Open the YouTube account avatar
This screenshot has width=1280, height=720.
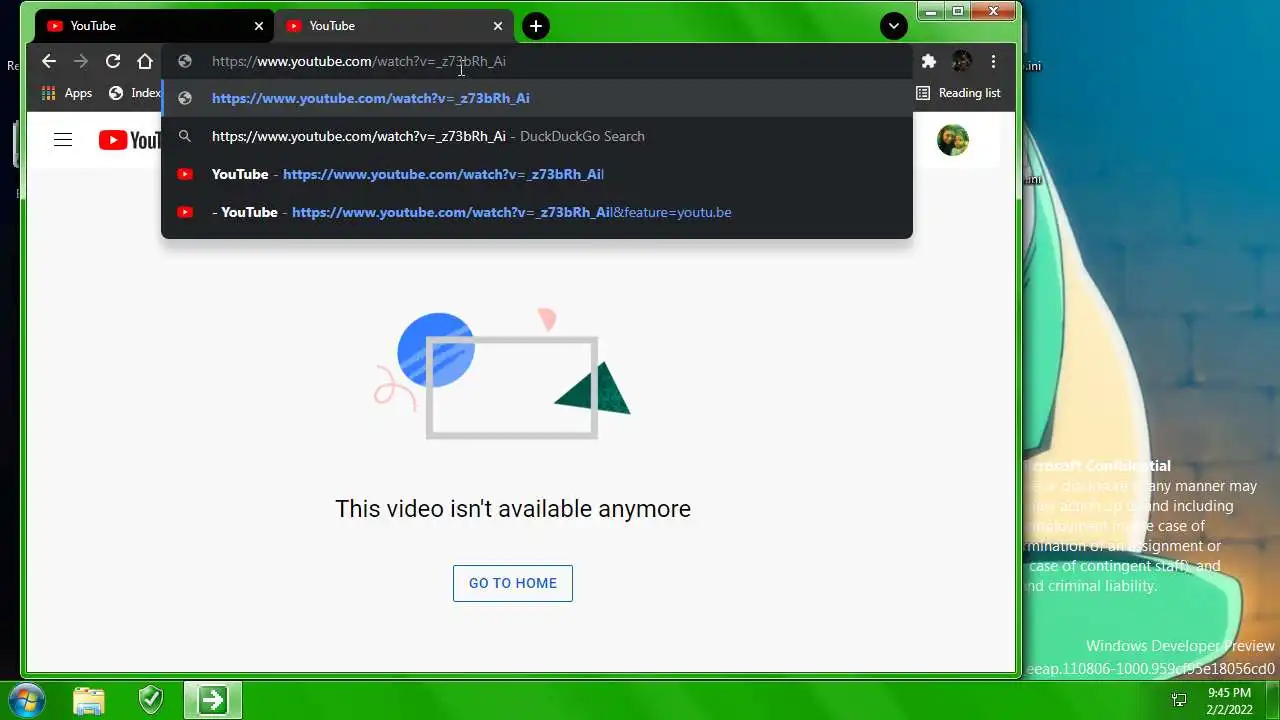(953, 140)
